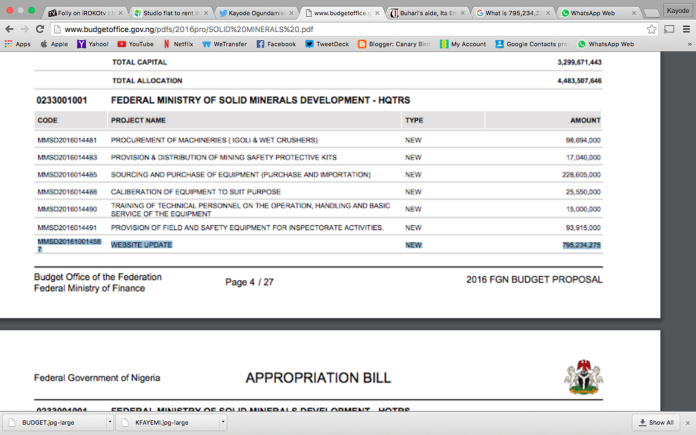Expand options for KFAYEMI.jpg-large download
Screen dimensions: 696x435
(221, 423)
